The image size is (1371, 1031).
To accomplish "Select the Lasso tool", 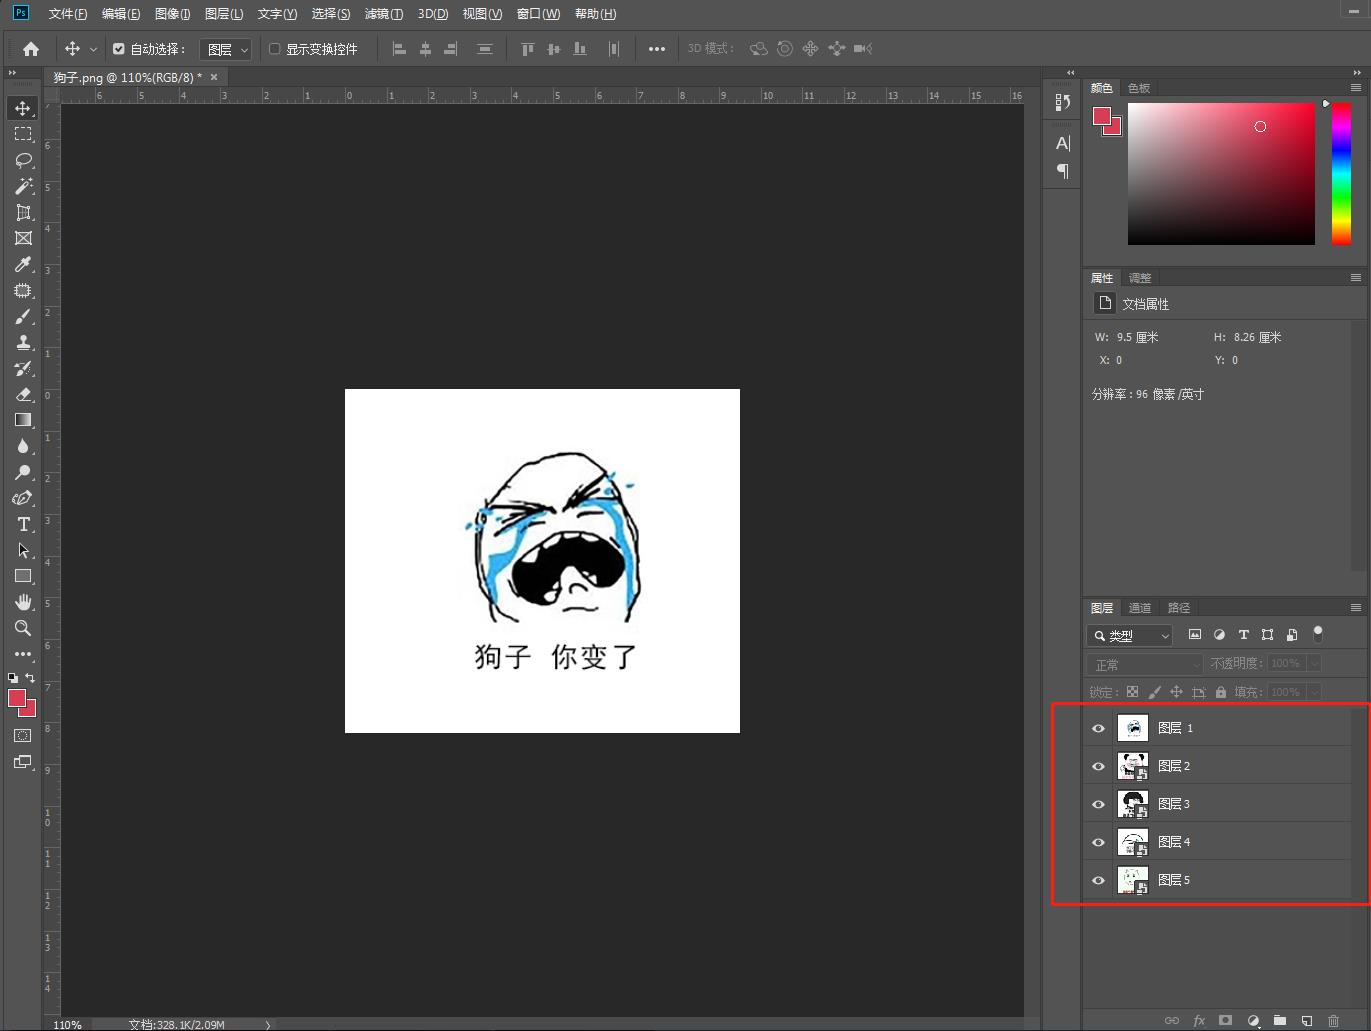I will [x=23, y=160].
